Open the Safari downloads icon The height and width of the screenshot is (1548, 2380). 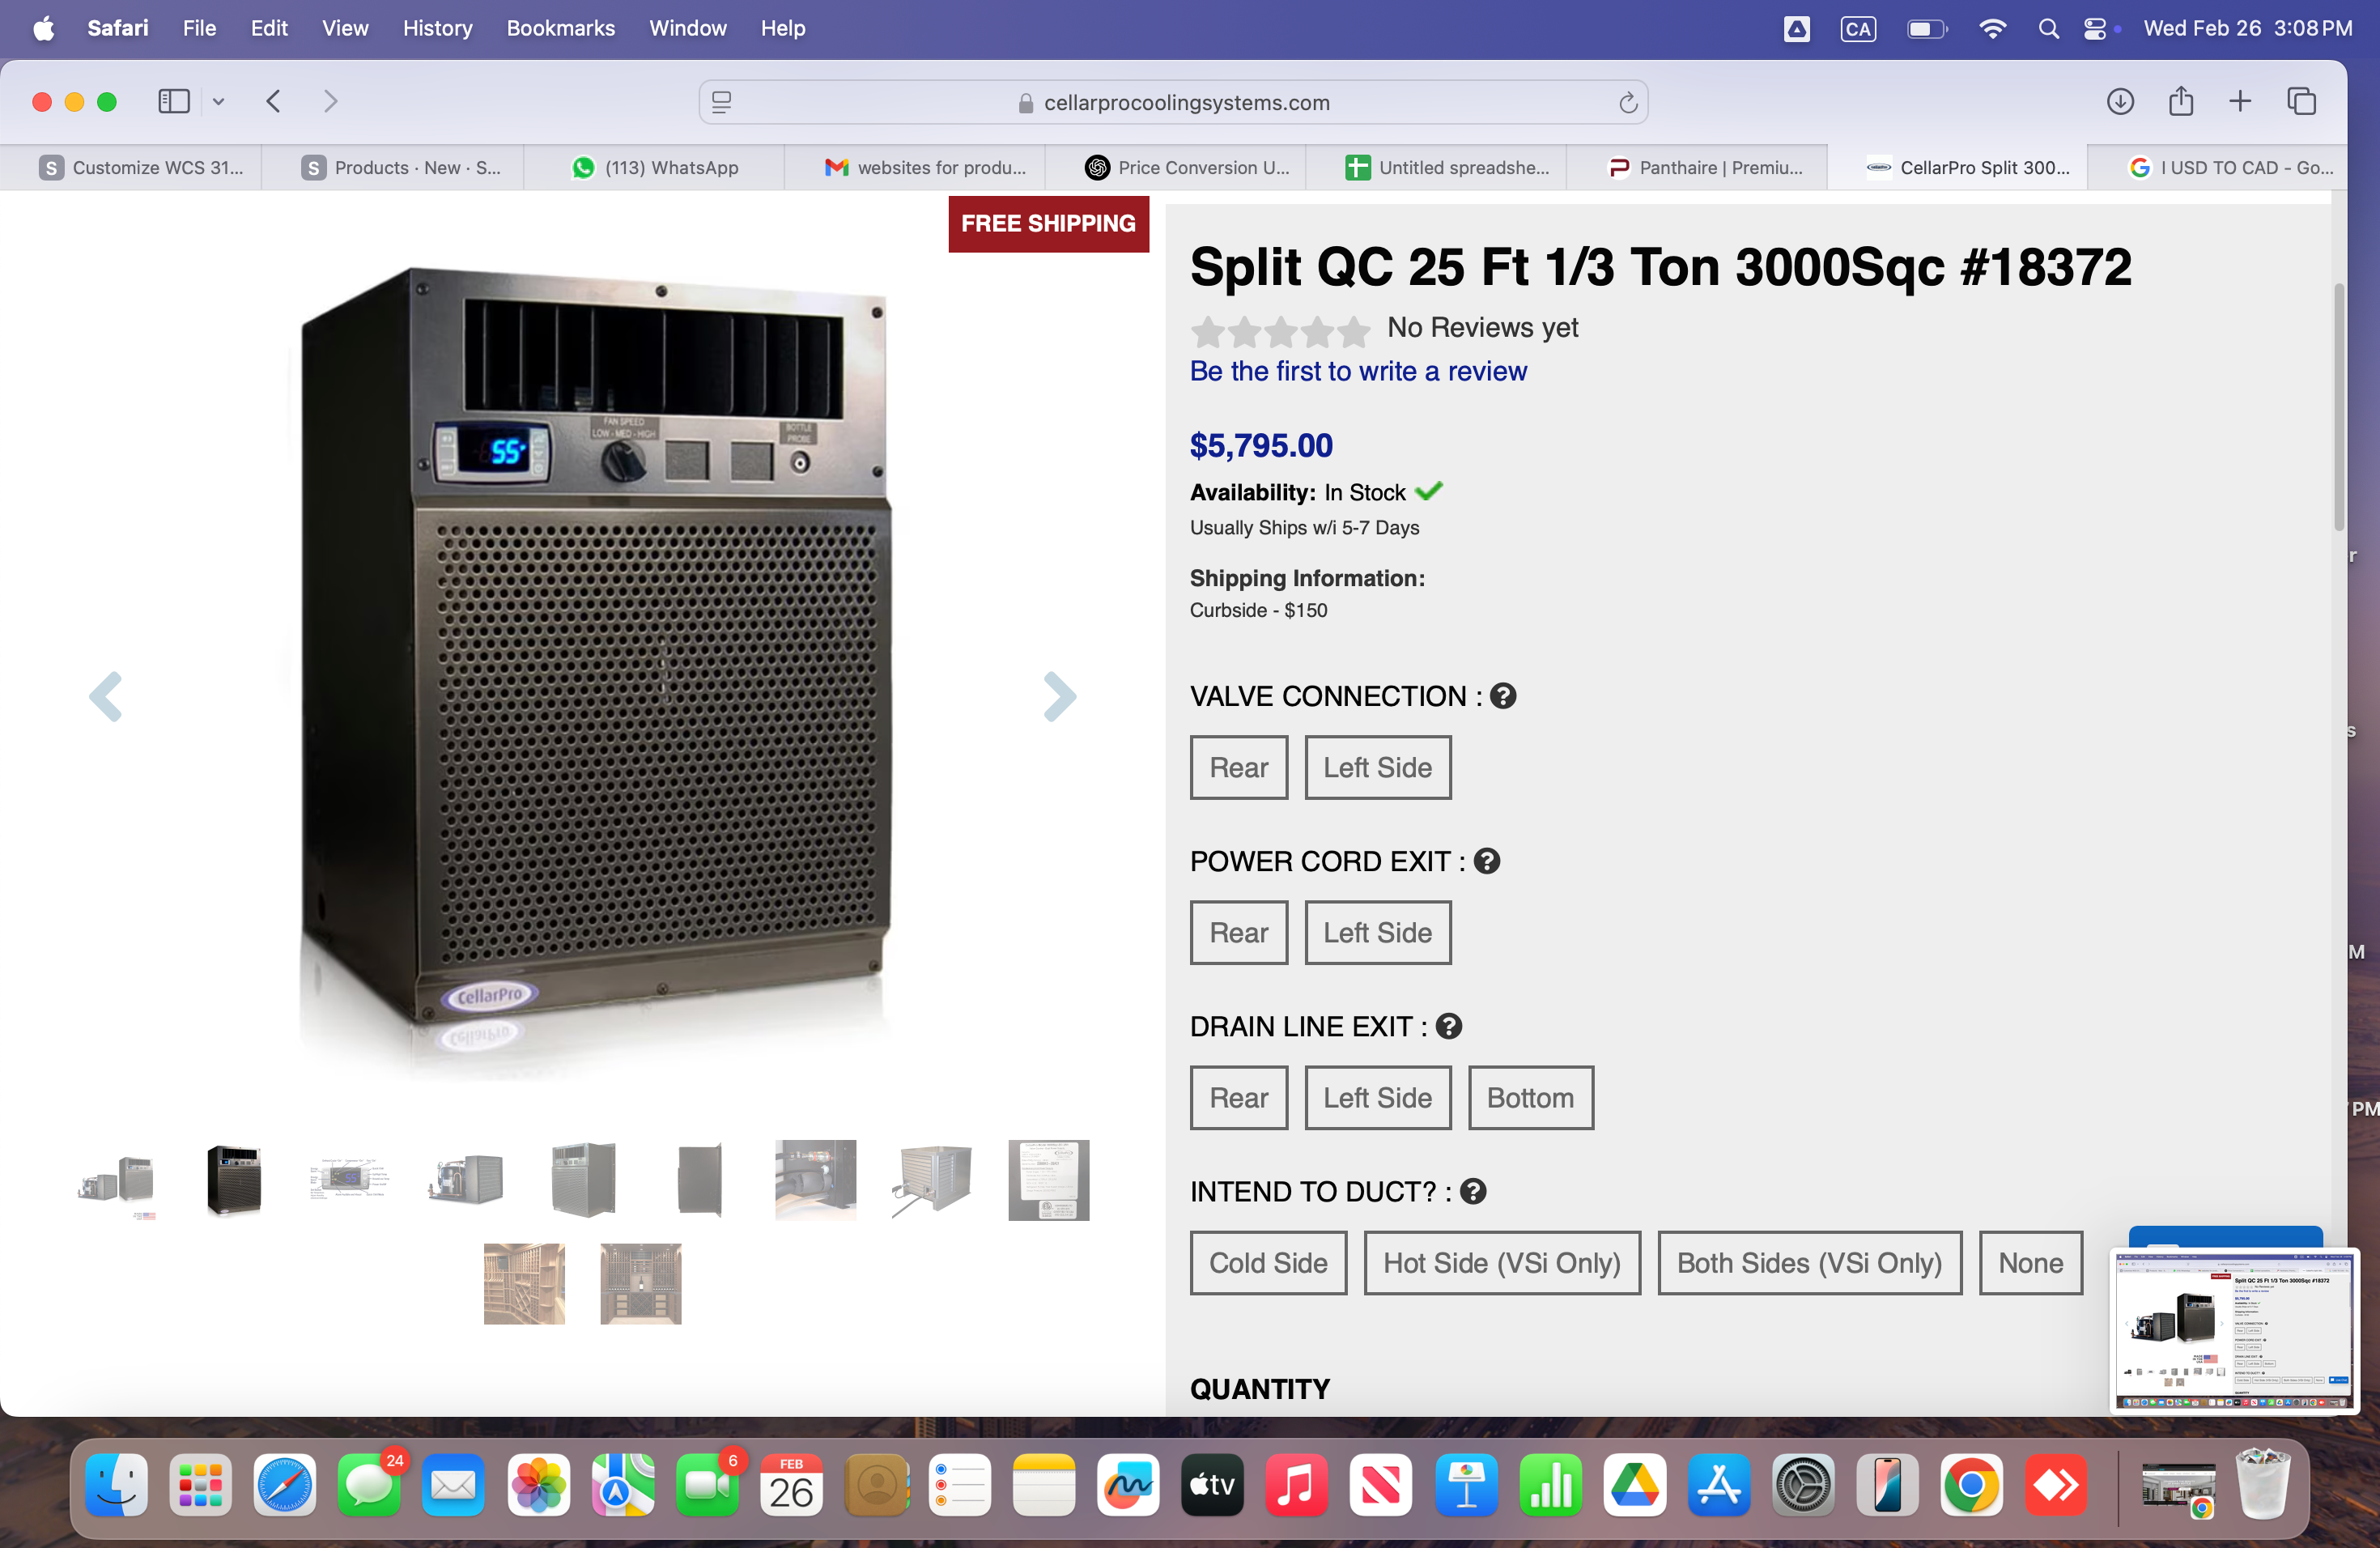[x=2119, y=101]
